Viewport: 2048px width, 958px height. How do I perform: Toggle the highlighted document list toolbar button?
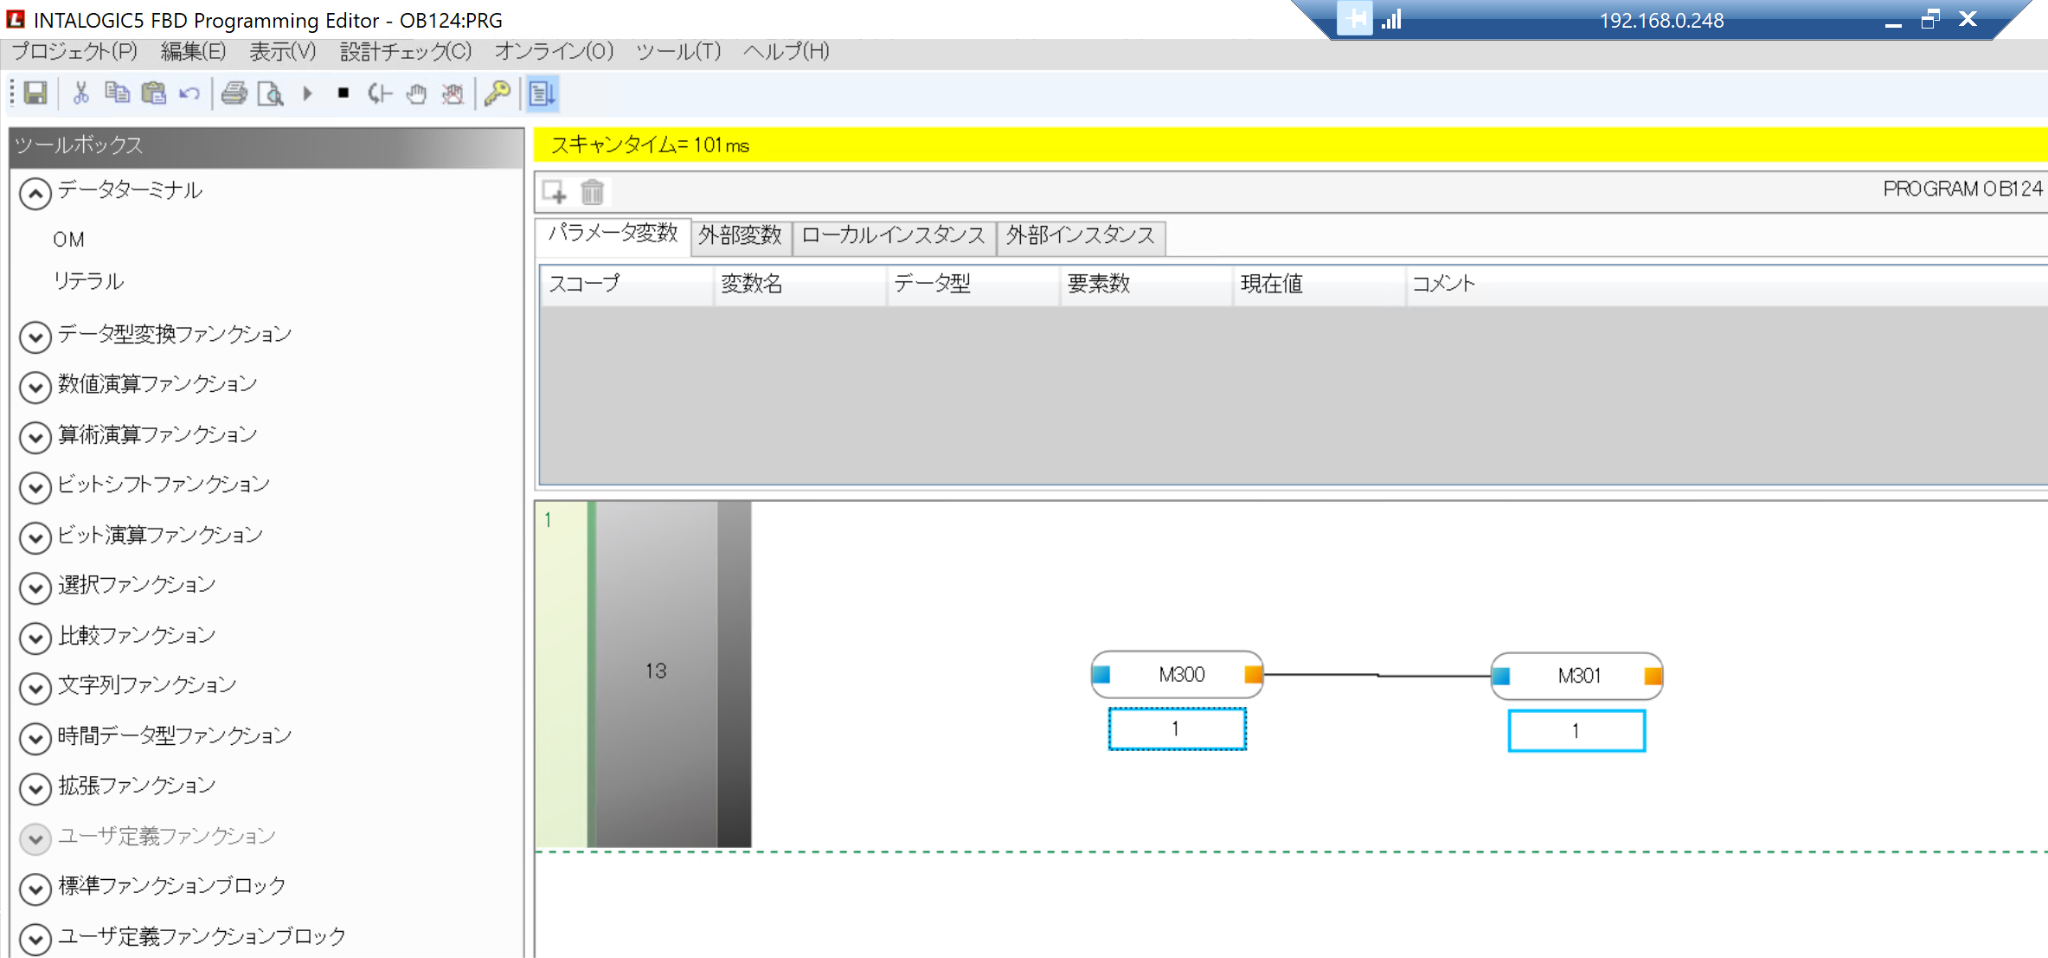click(x=541, y=94)
